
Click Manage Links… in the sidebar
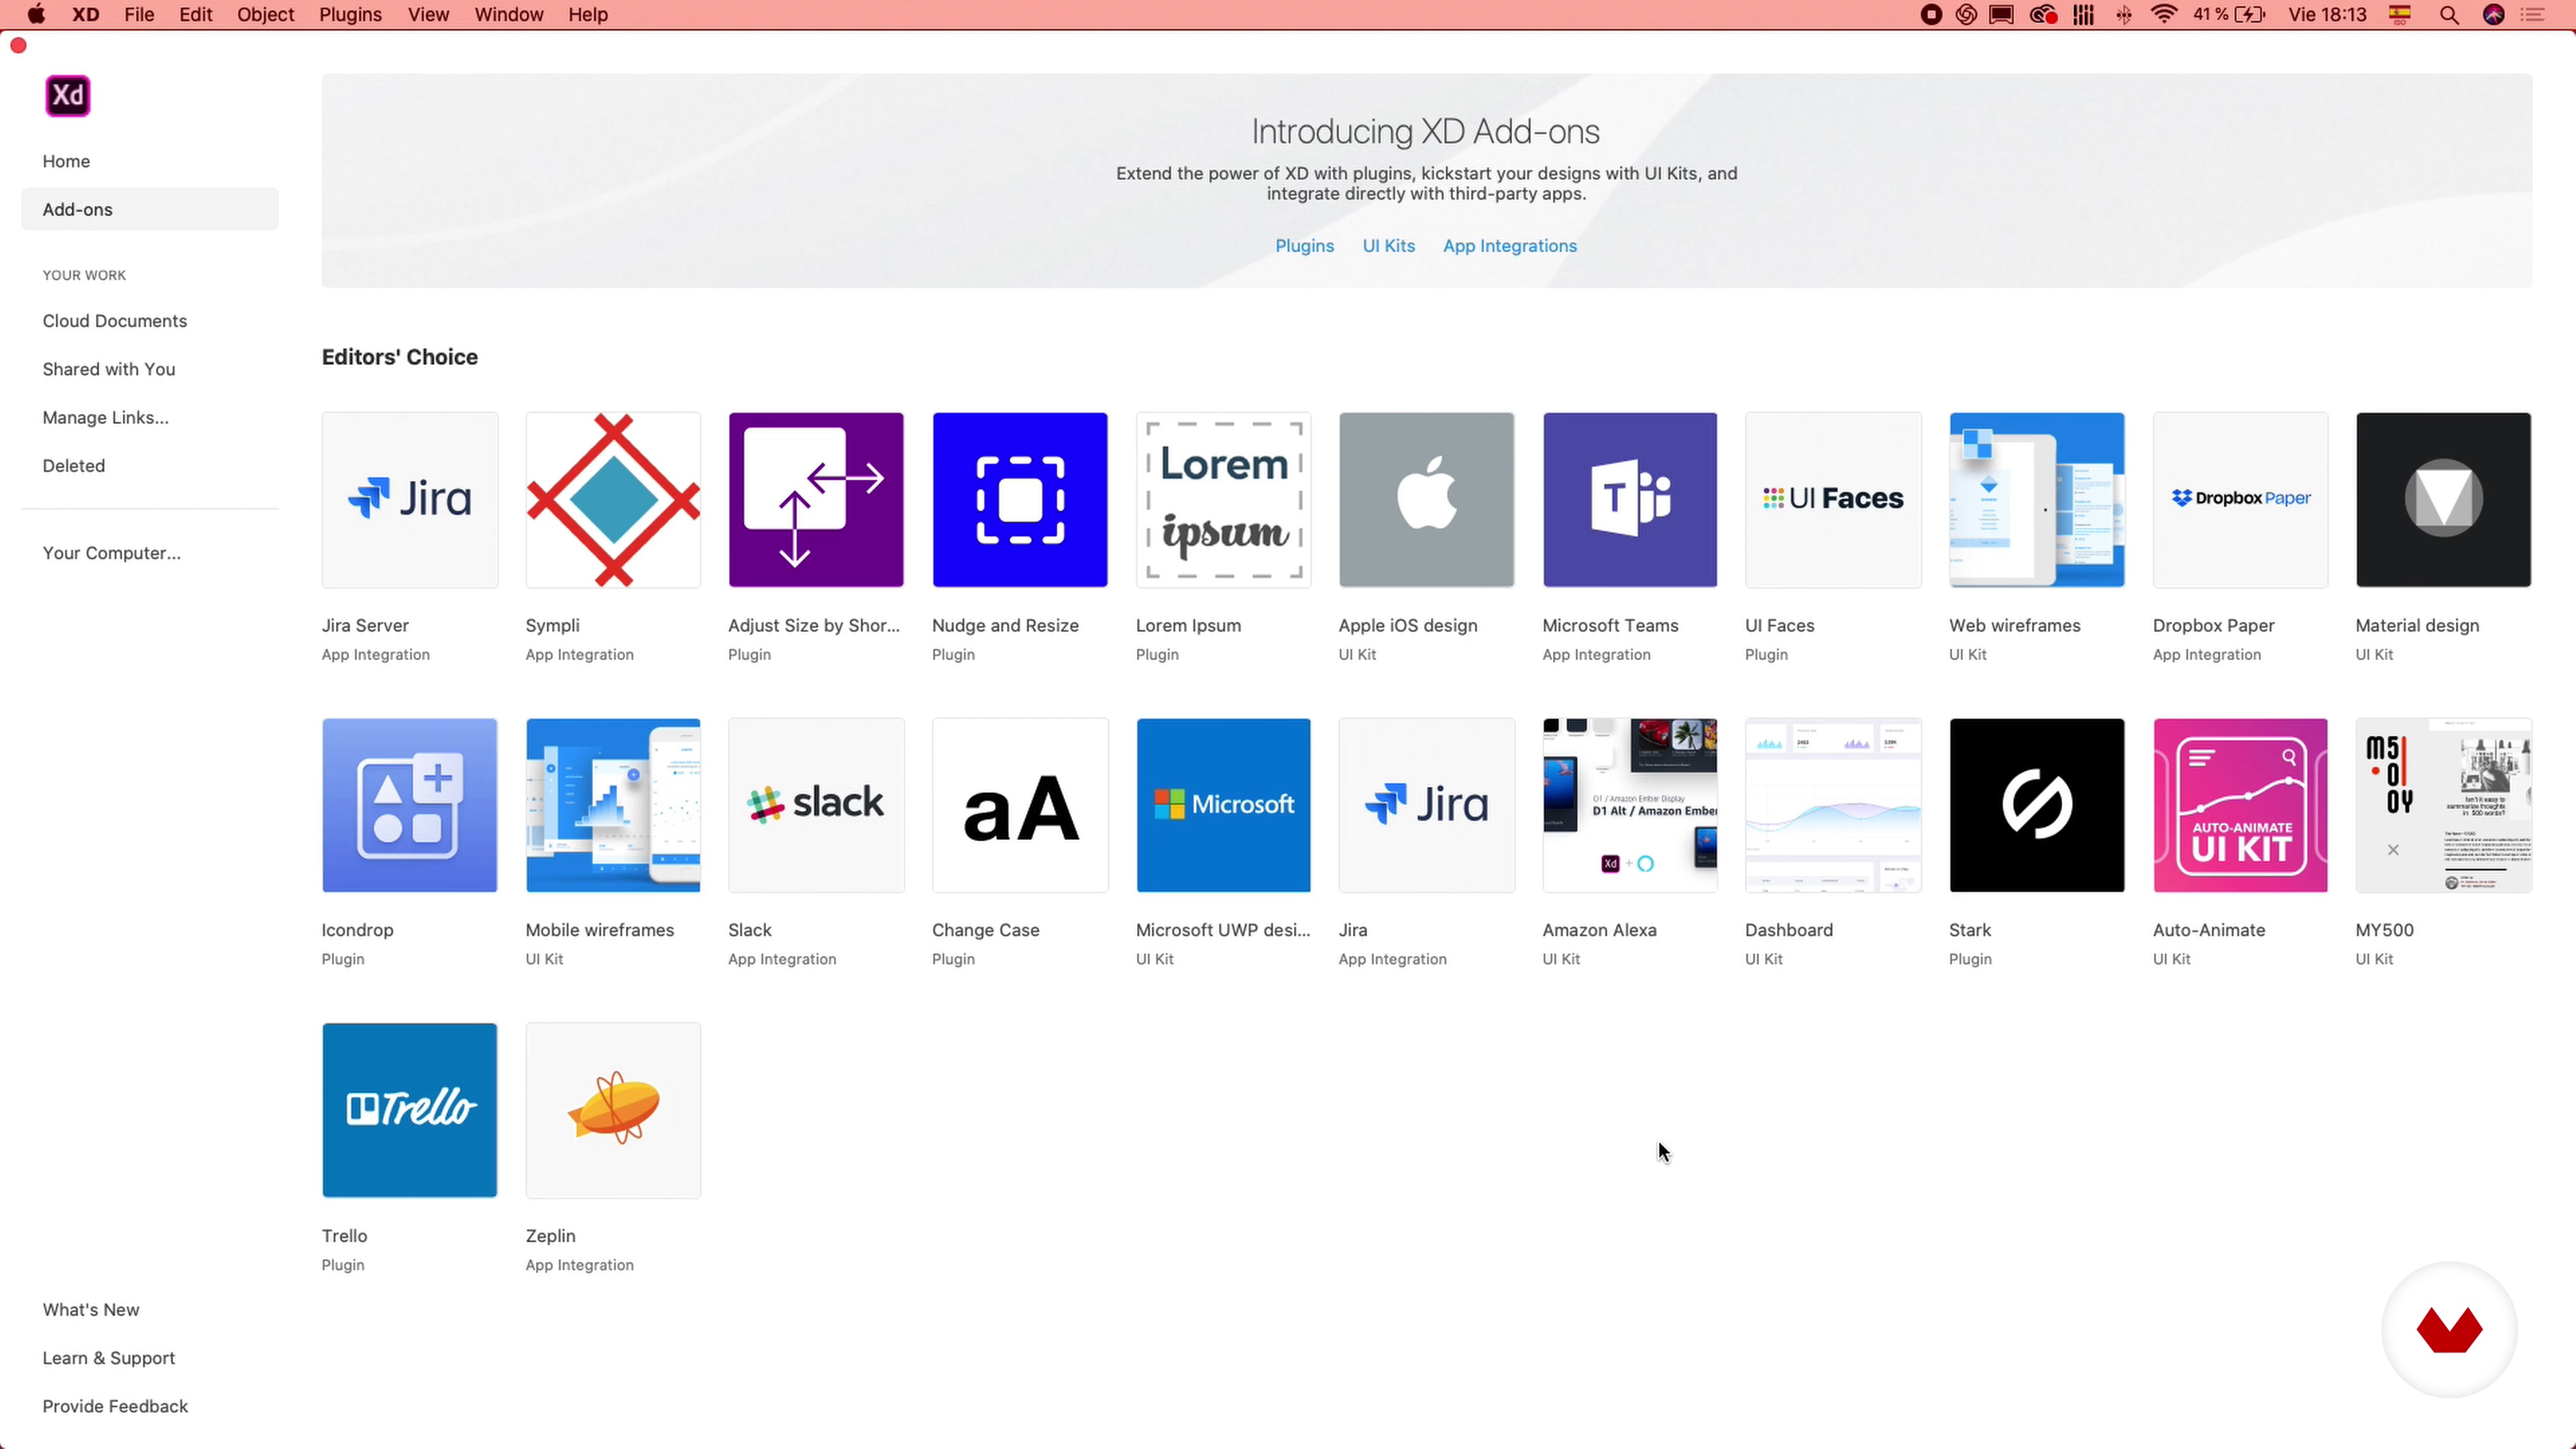click(x=106, y=417)
